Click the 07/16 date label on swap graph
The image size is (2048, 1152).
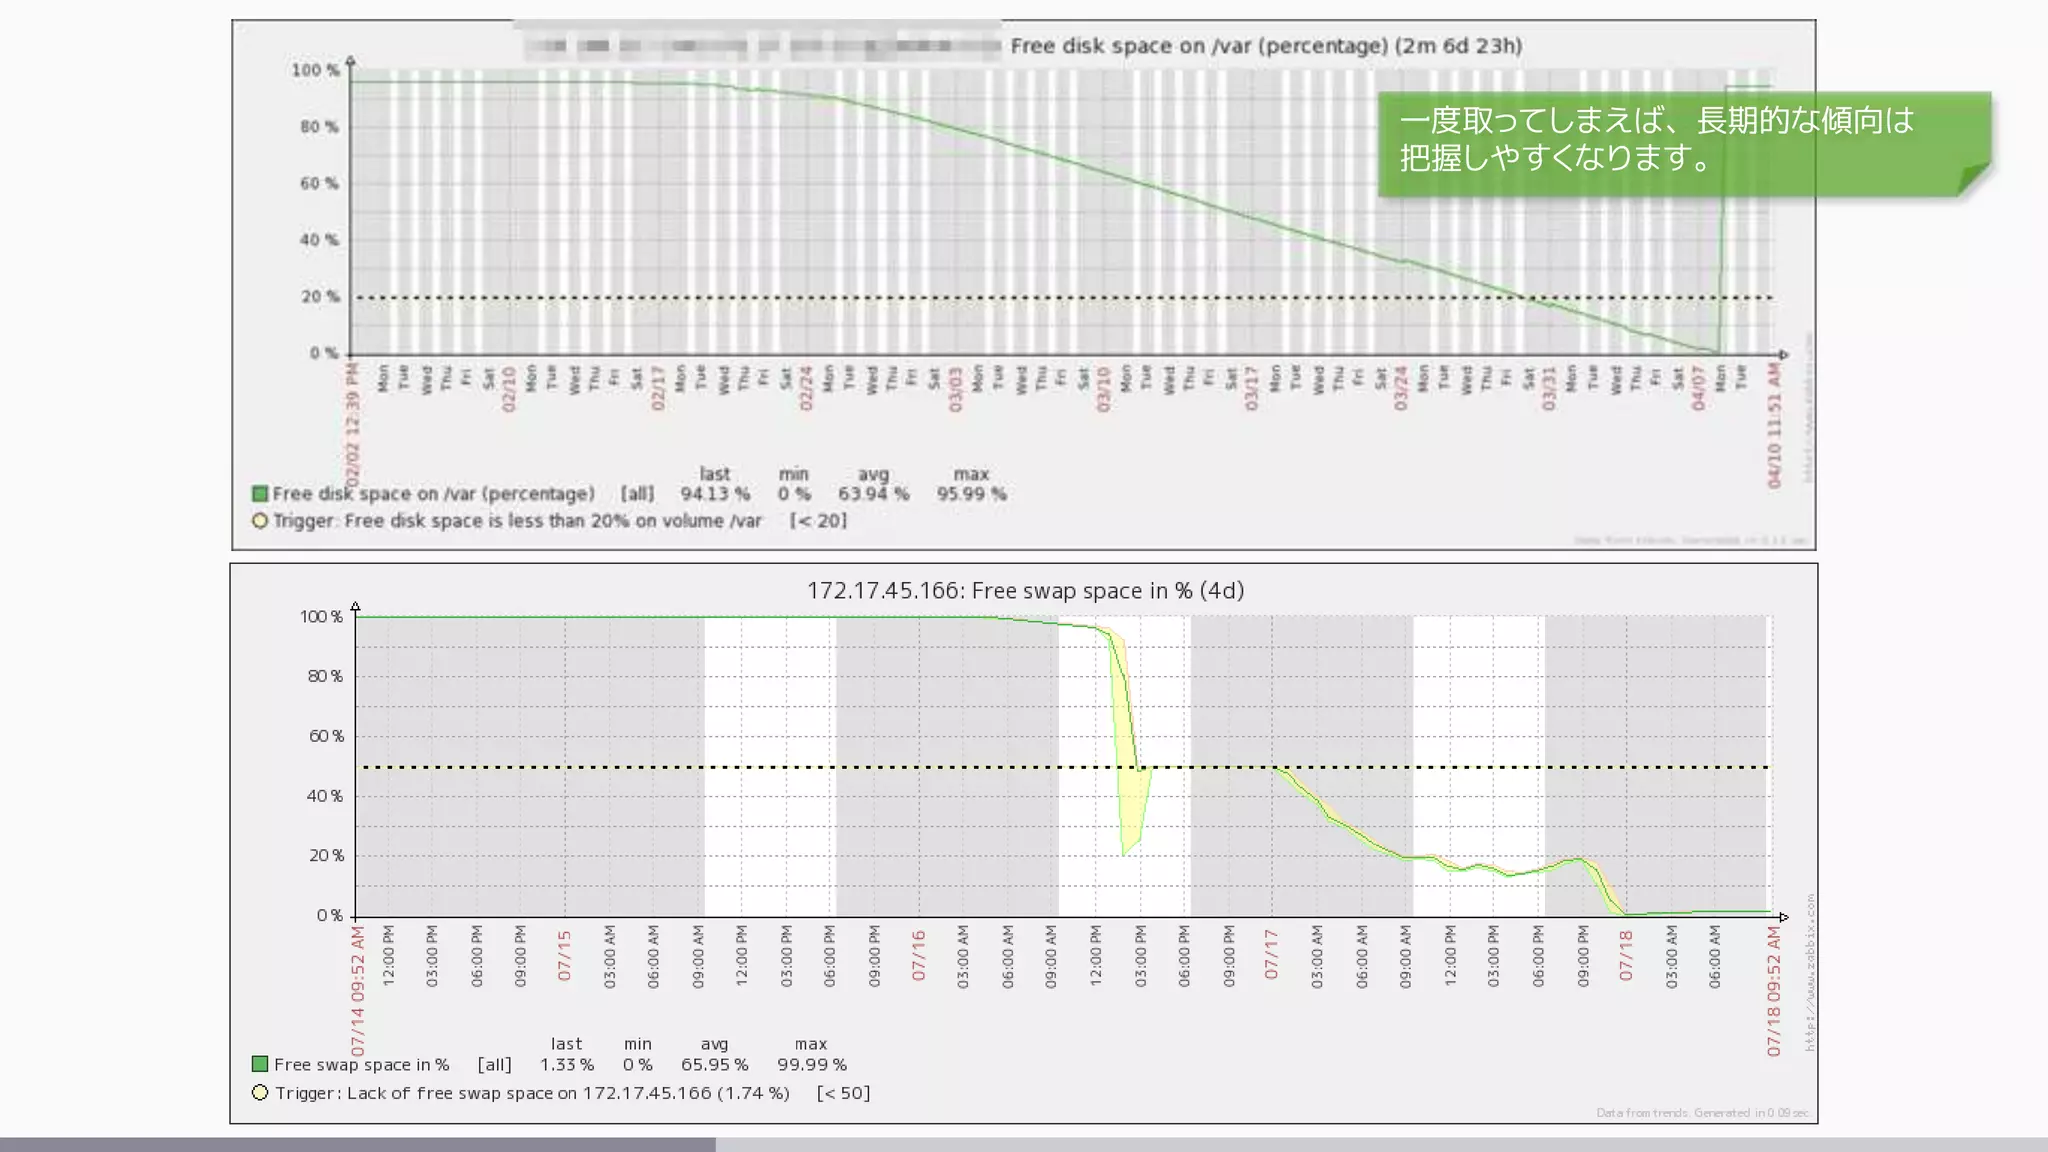point(919,955)
